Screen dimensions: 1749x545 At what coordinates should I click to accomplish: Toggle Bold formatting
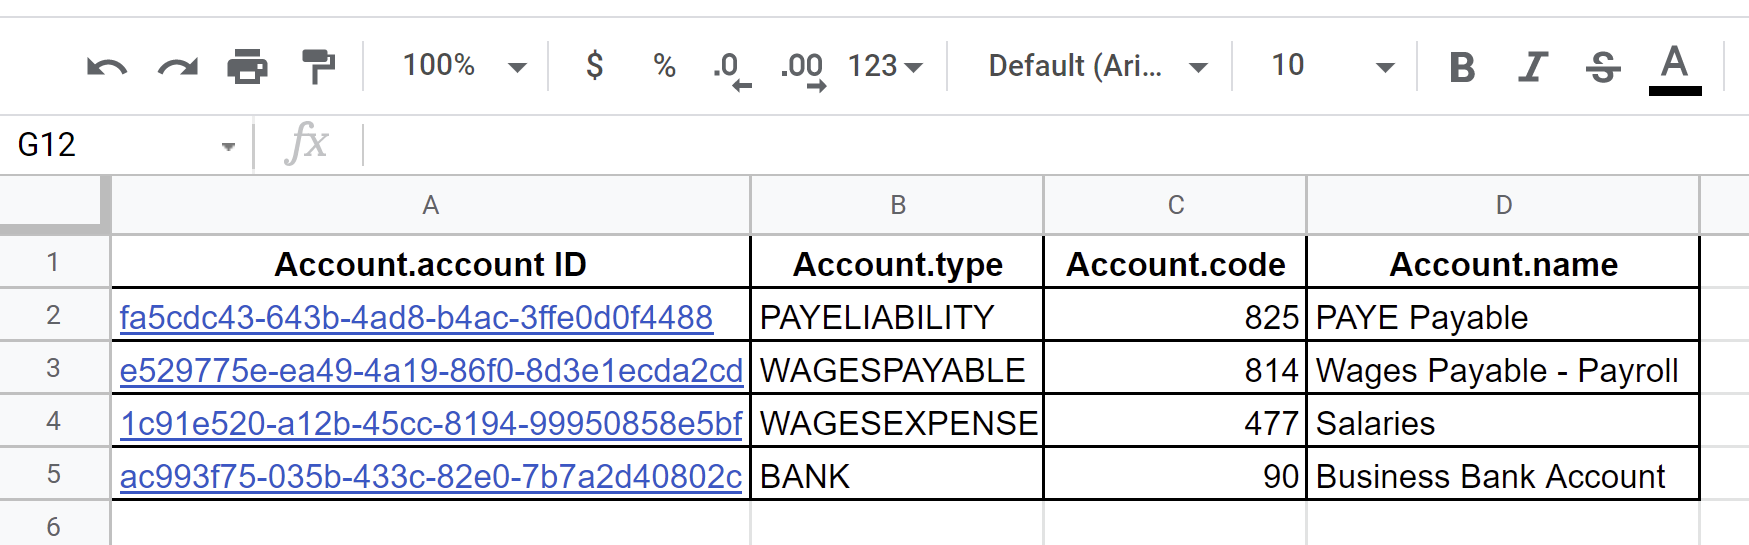pos(1462,67)
